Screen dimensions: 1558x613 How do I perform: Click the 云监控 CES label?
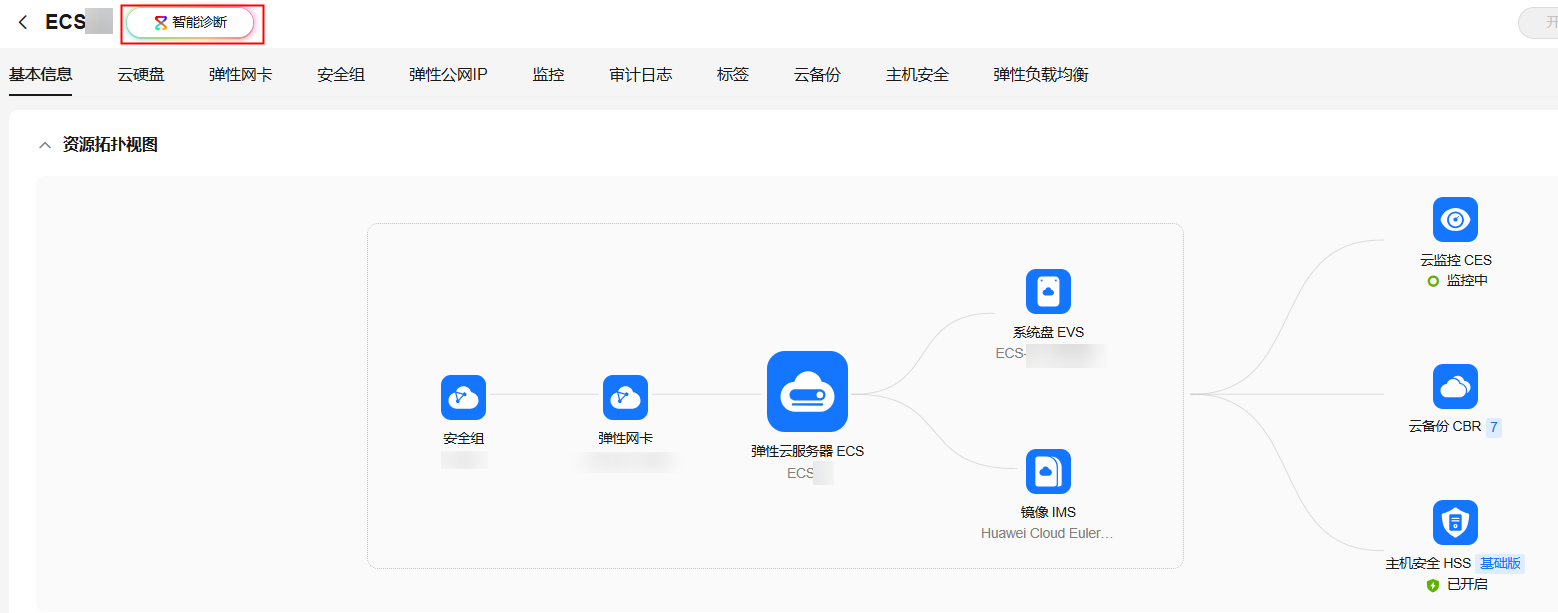coord(1456,260)
